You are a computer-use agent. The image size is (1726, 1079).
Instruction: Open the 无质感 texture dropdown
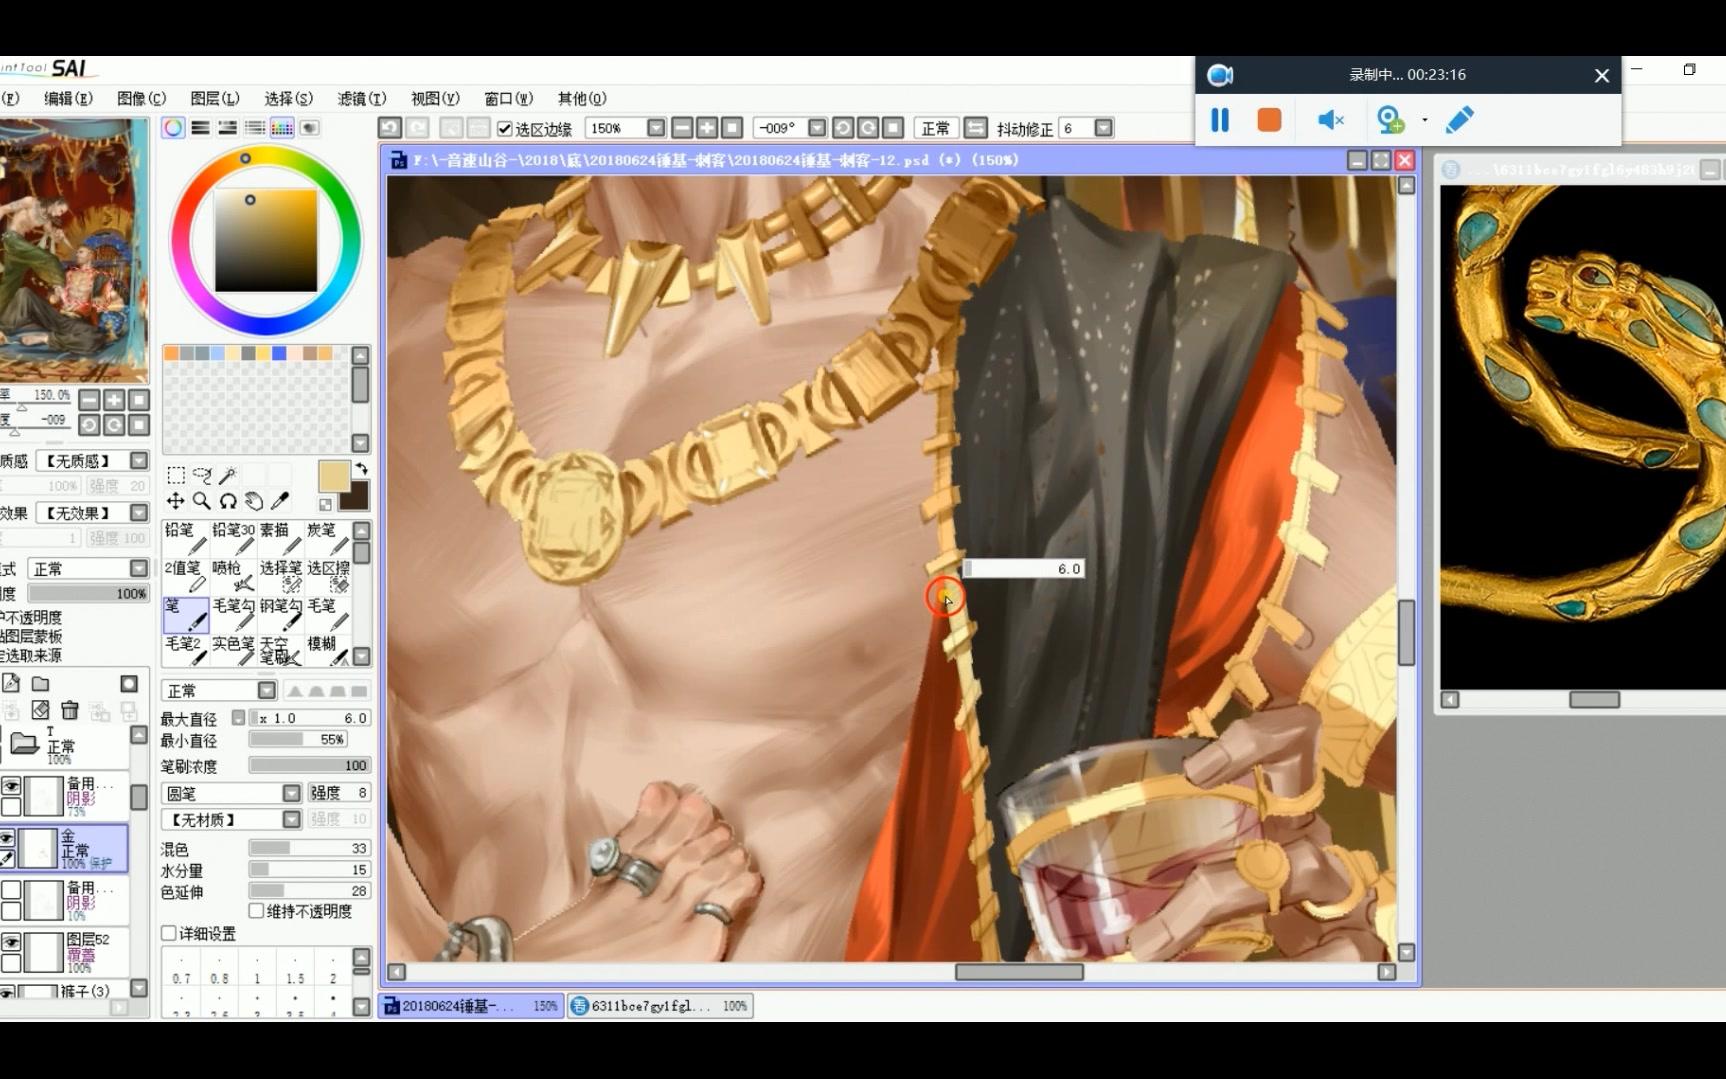(139, 461)
